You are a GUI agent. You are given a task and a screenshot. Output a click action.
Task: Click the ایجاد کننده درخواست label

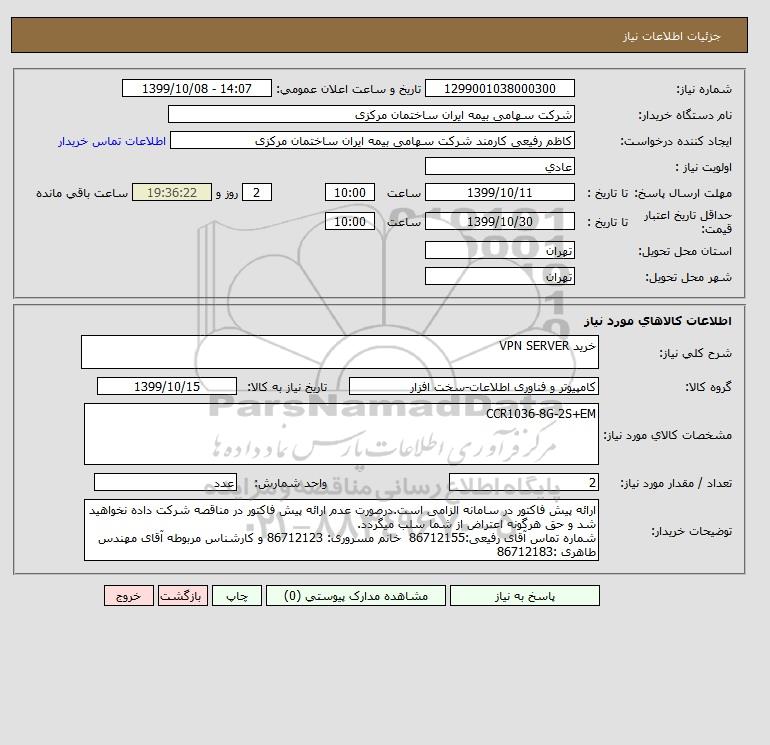(x=676, y=141)
